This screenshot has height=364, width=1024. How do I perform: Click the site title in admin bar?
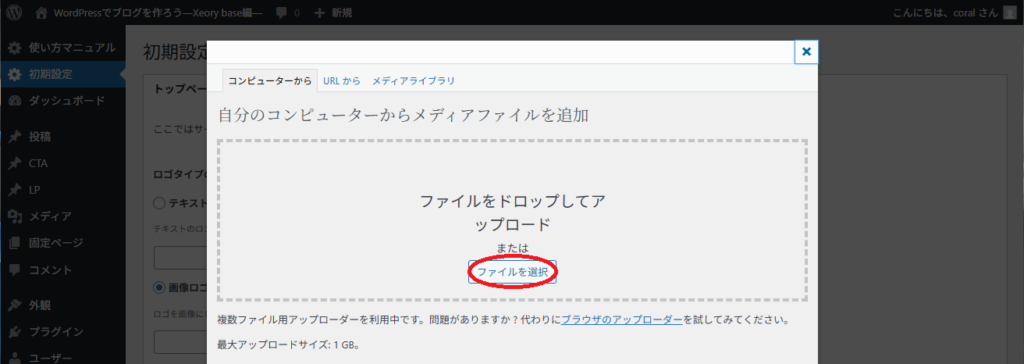[x=159, y=12]
